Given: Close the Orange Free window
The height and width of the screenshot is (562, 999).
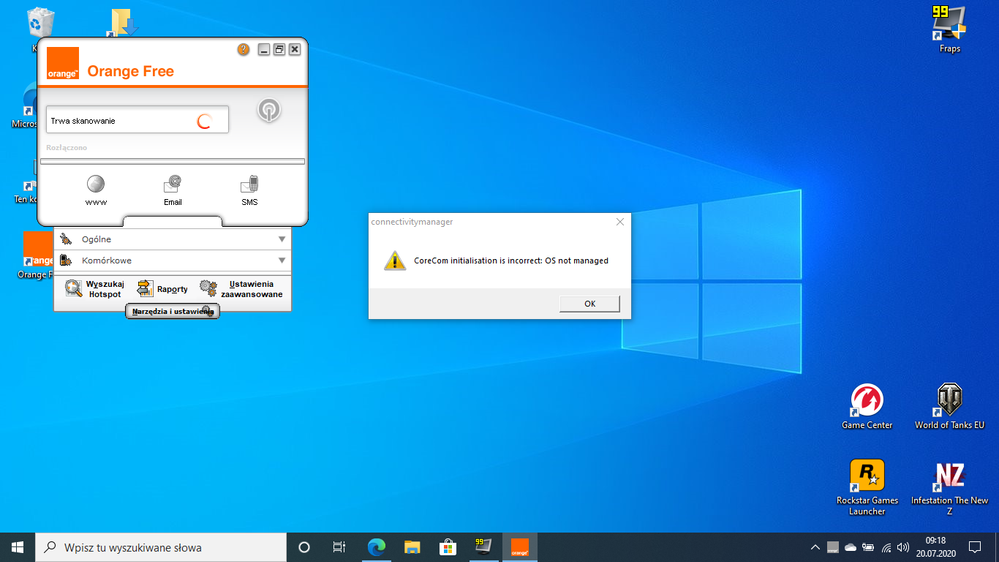Looking at the screenshot, I should pos(294,49).
